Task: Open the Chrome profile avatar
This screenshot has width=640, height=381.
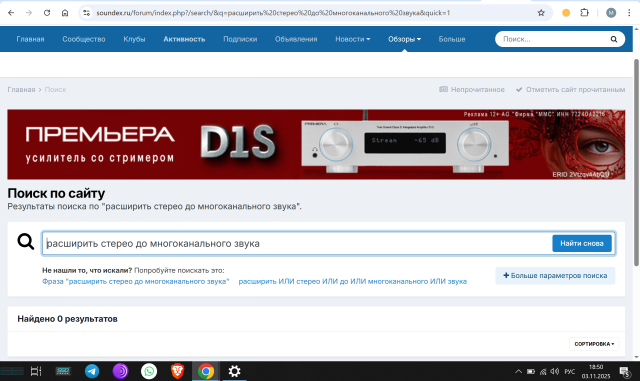Action: (611, 13)
